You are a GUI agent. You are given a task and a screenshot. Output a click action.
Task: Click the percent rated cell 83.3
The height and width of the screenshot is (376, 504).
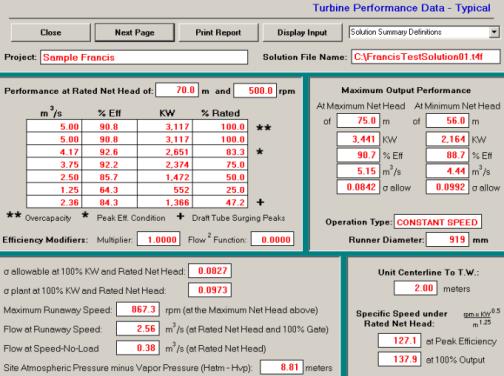pyautogui.click(x=220, y=152)
